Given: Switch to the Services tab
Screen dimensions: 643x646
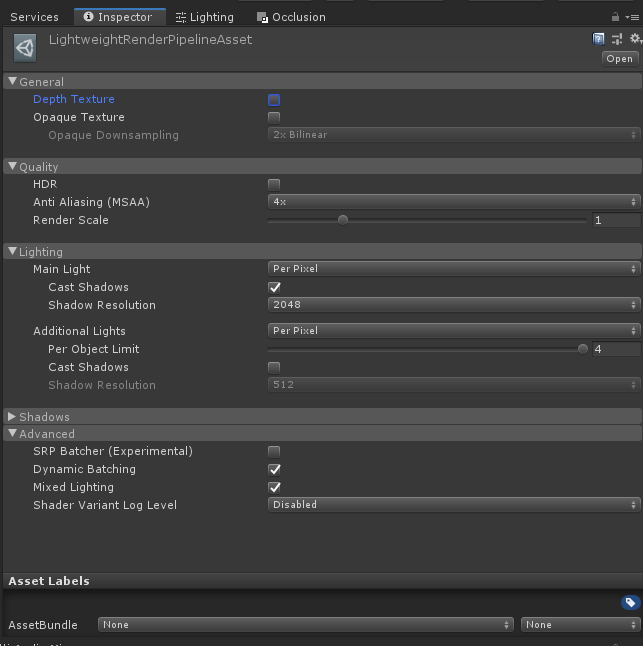Looking at the screenshot, I should [x=35, y=17].
